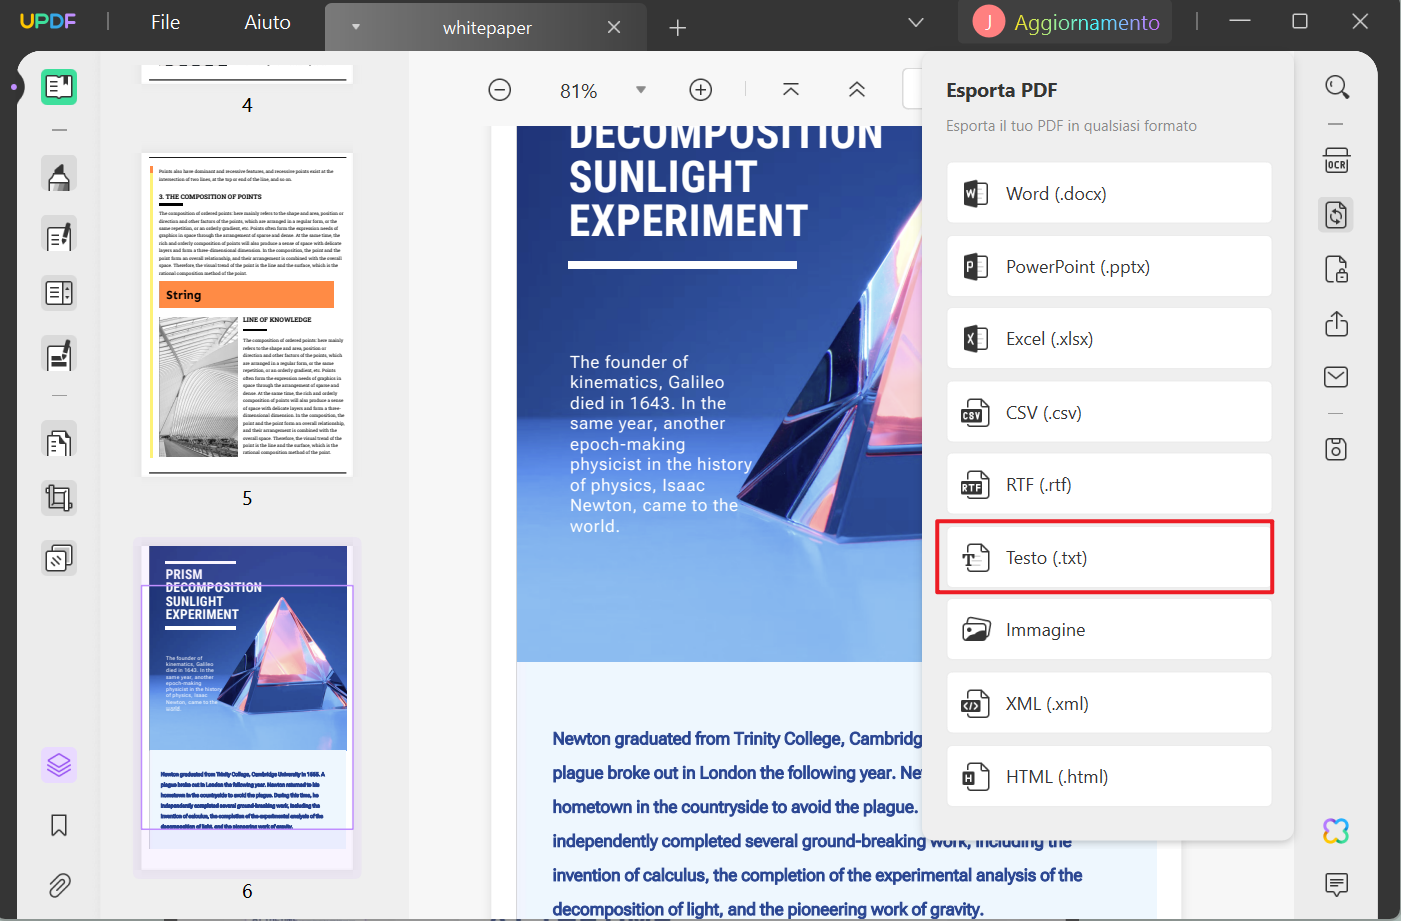Export to Word (.docx)

pos(1109,193)
